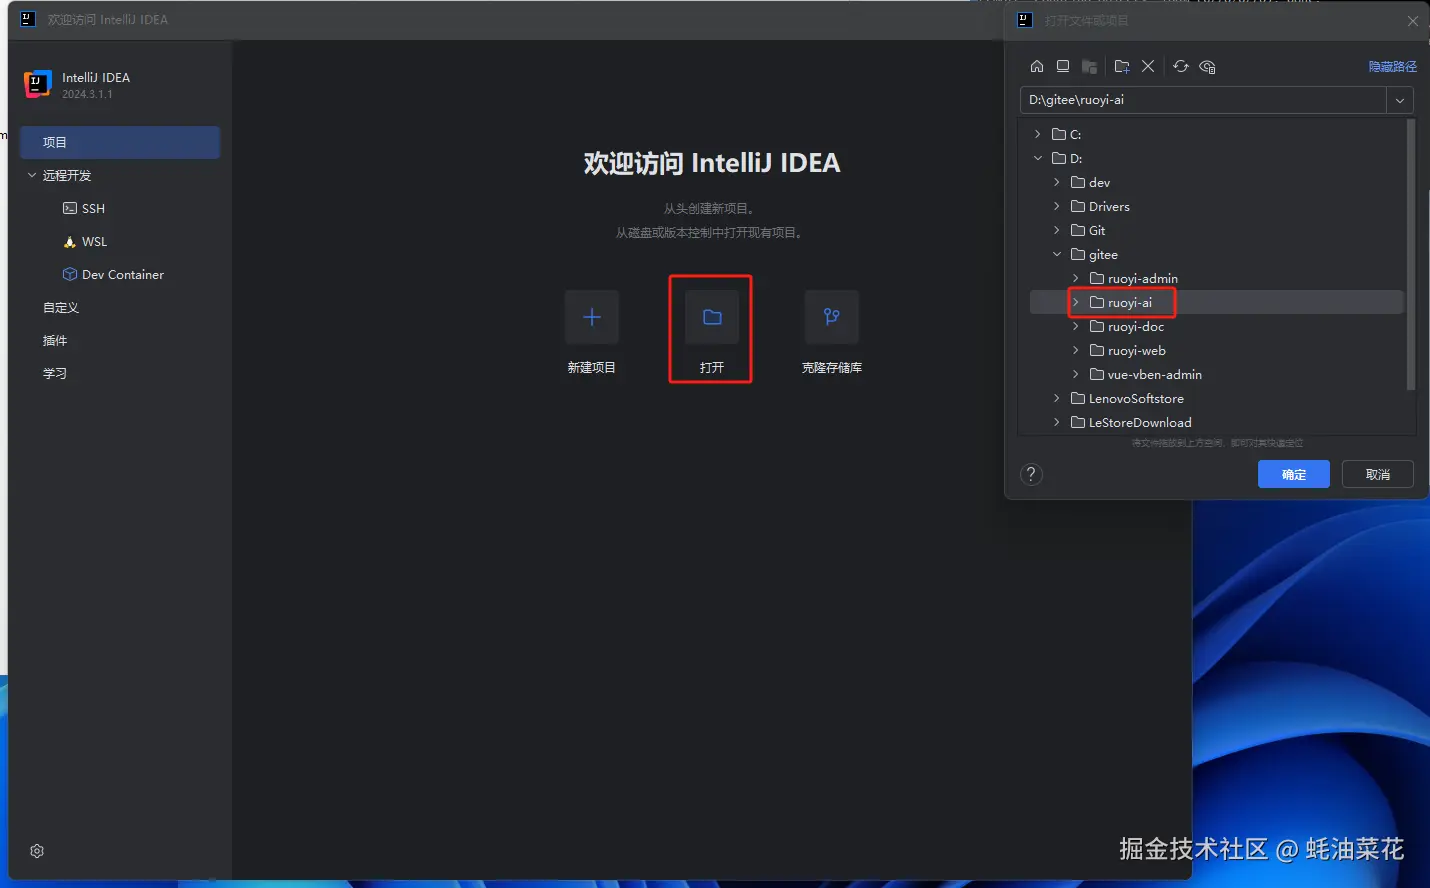The height and width of the screenshot is (888, 1430).
Task: Open the recent paths dropdown arrow
Action: pos(1400,100)
